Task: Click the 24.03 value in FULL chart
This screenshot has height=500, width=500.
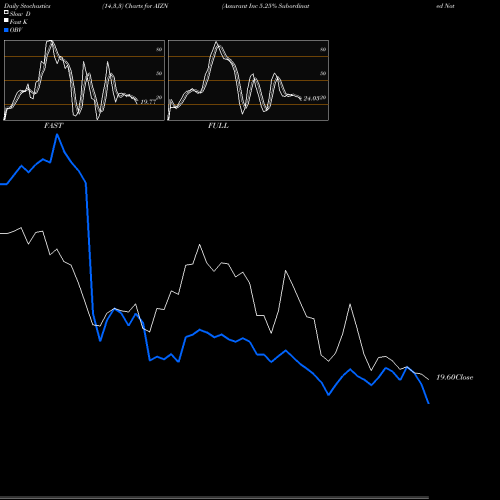Action: coord(311,99)
